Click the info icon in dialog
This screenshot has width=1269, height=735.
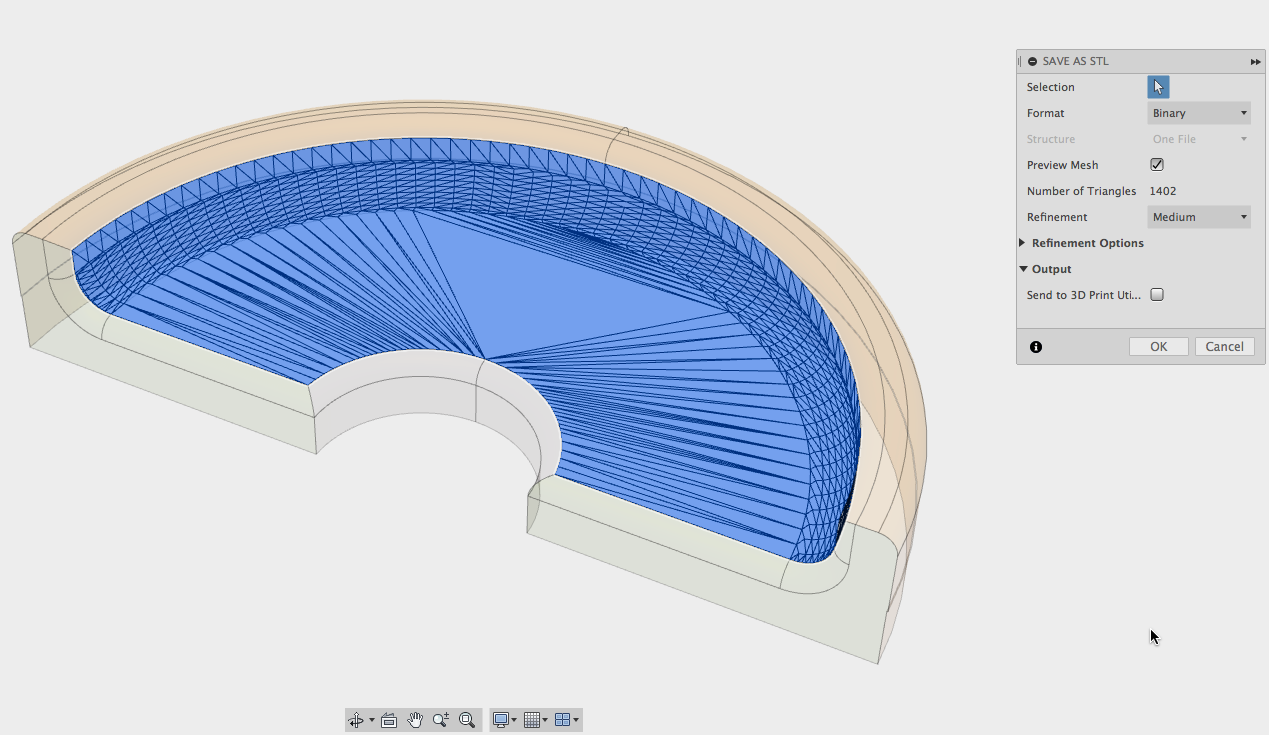coord(1036,347)
